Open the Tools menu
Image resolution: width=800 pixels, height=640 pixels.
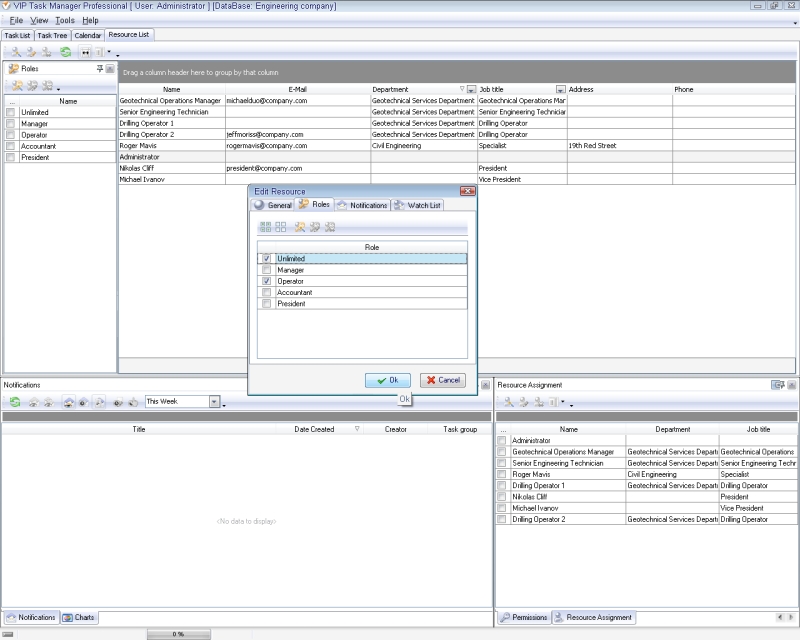[65, 20]
